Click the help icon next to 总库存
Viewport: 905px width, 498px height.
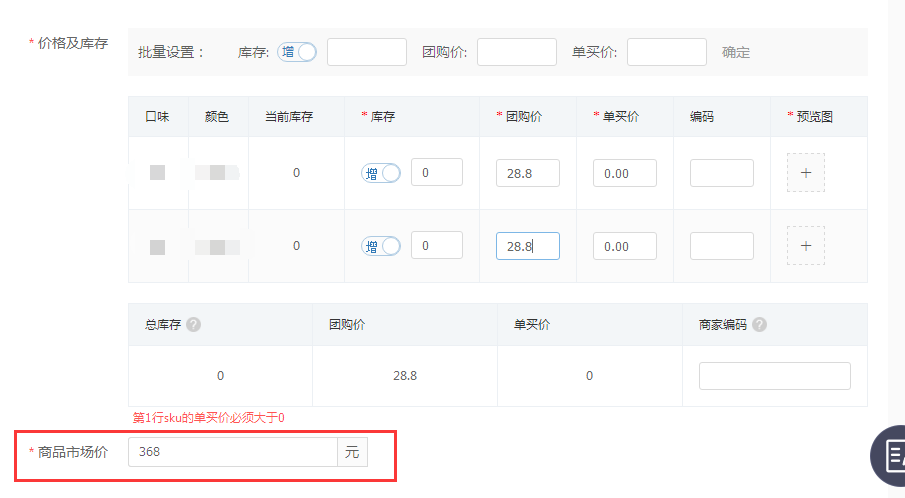pyautogui.click(x=193, y=324)
